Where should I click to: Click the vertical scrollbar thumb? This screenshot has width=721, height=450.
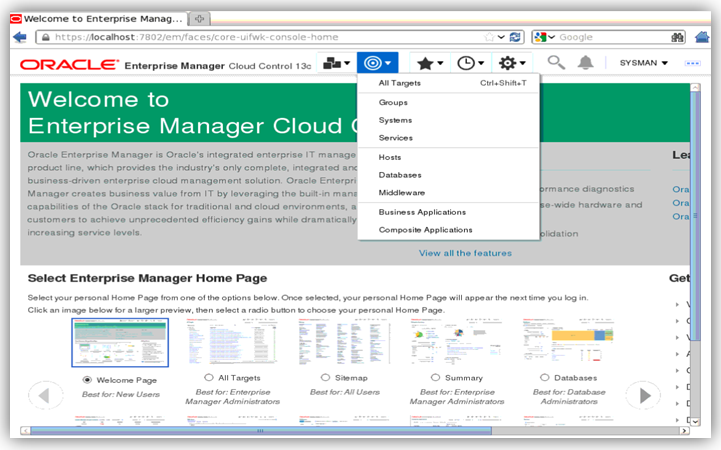tap(695, 216)
